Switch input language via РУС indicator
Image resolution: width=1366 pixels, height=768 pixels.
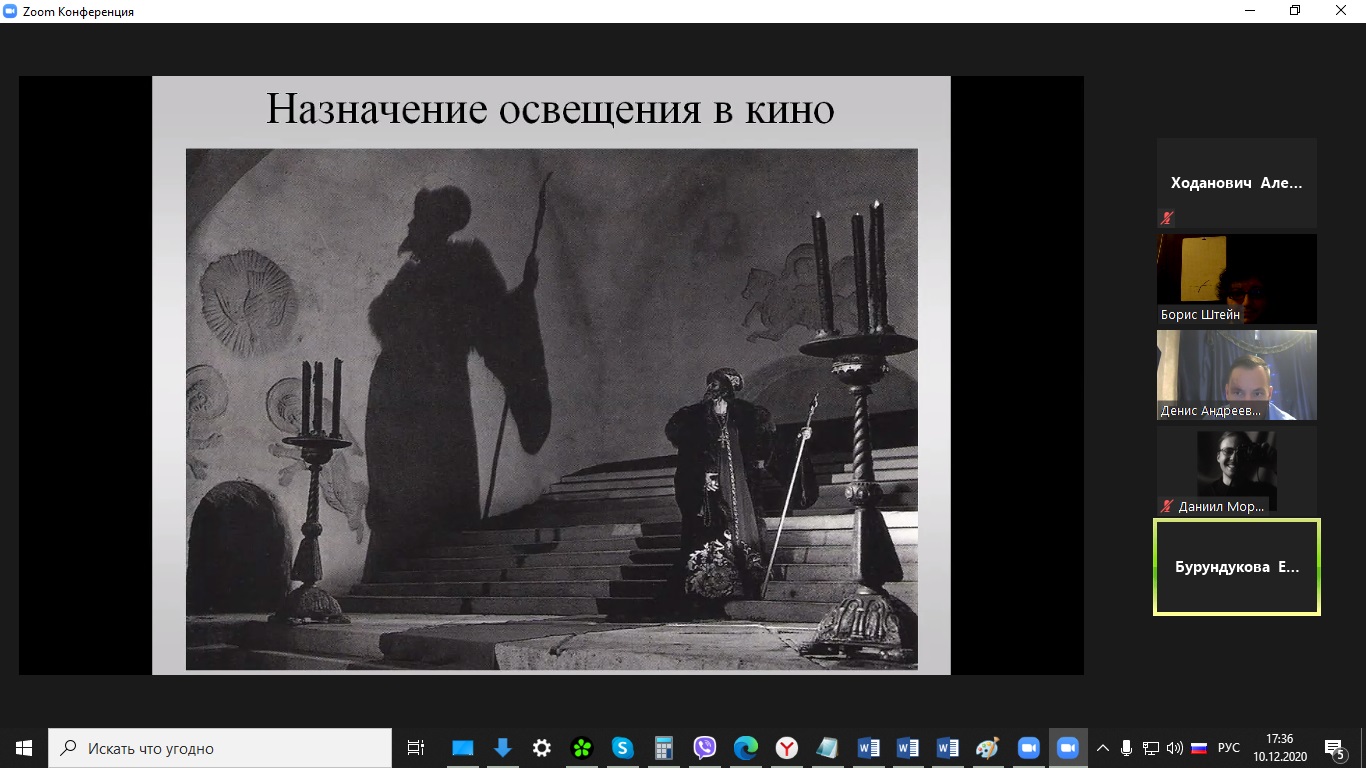coord(1229,748)
